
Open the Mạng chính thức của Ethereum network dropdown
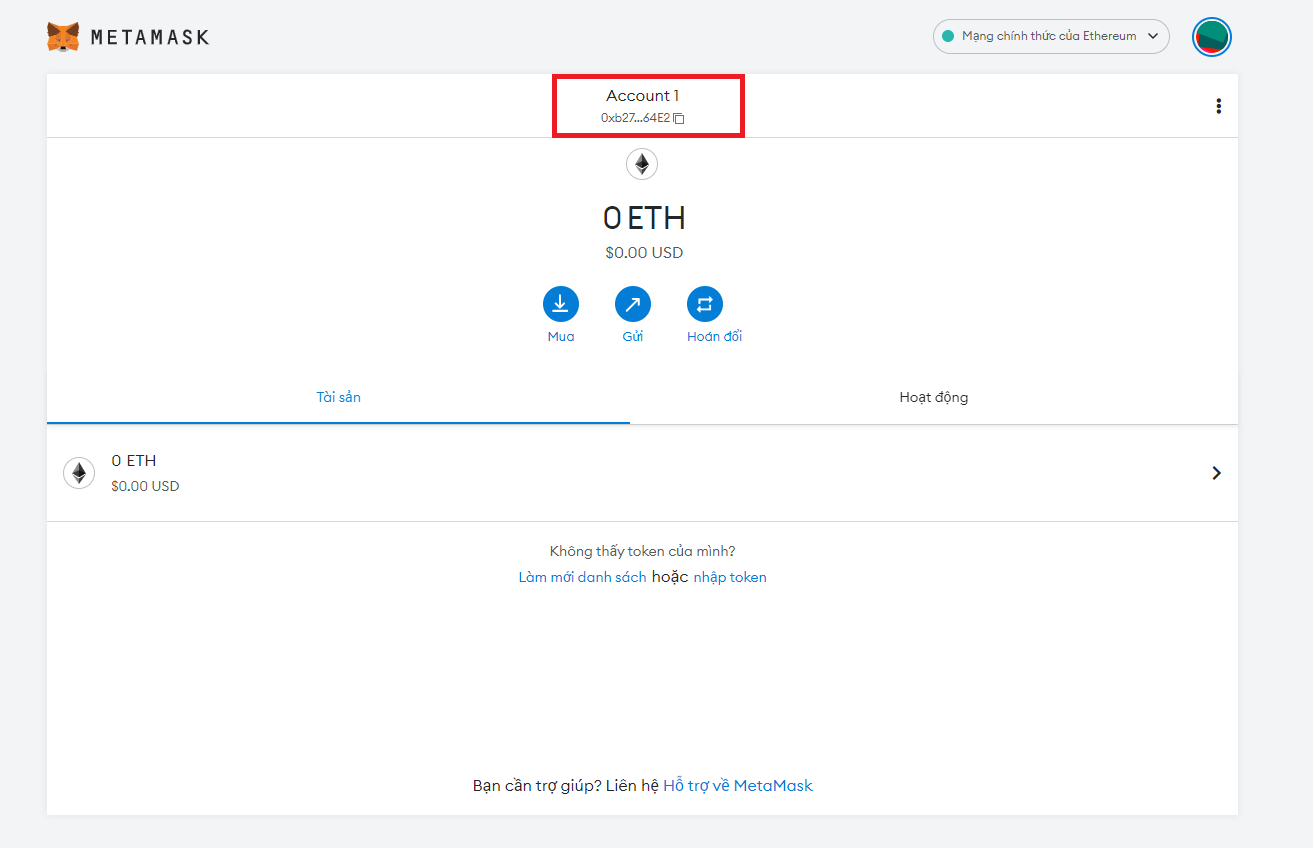click(x=1050, y=35)
